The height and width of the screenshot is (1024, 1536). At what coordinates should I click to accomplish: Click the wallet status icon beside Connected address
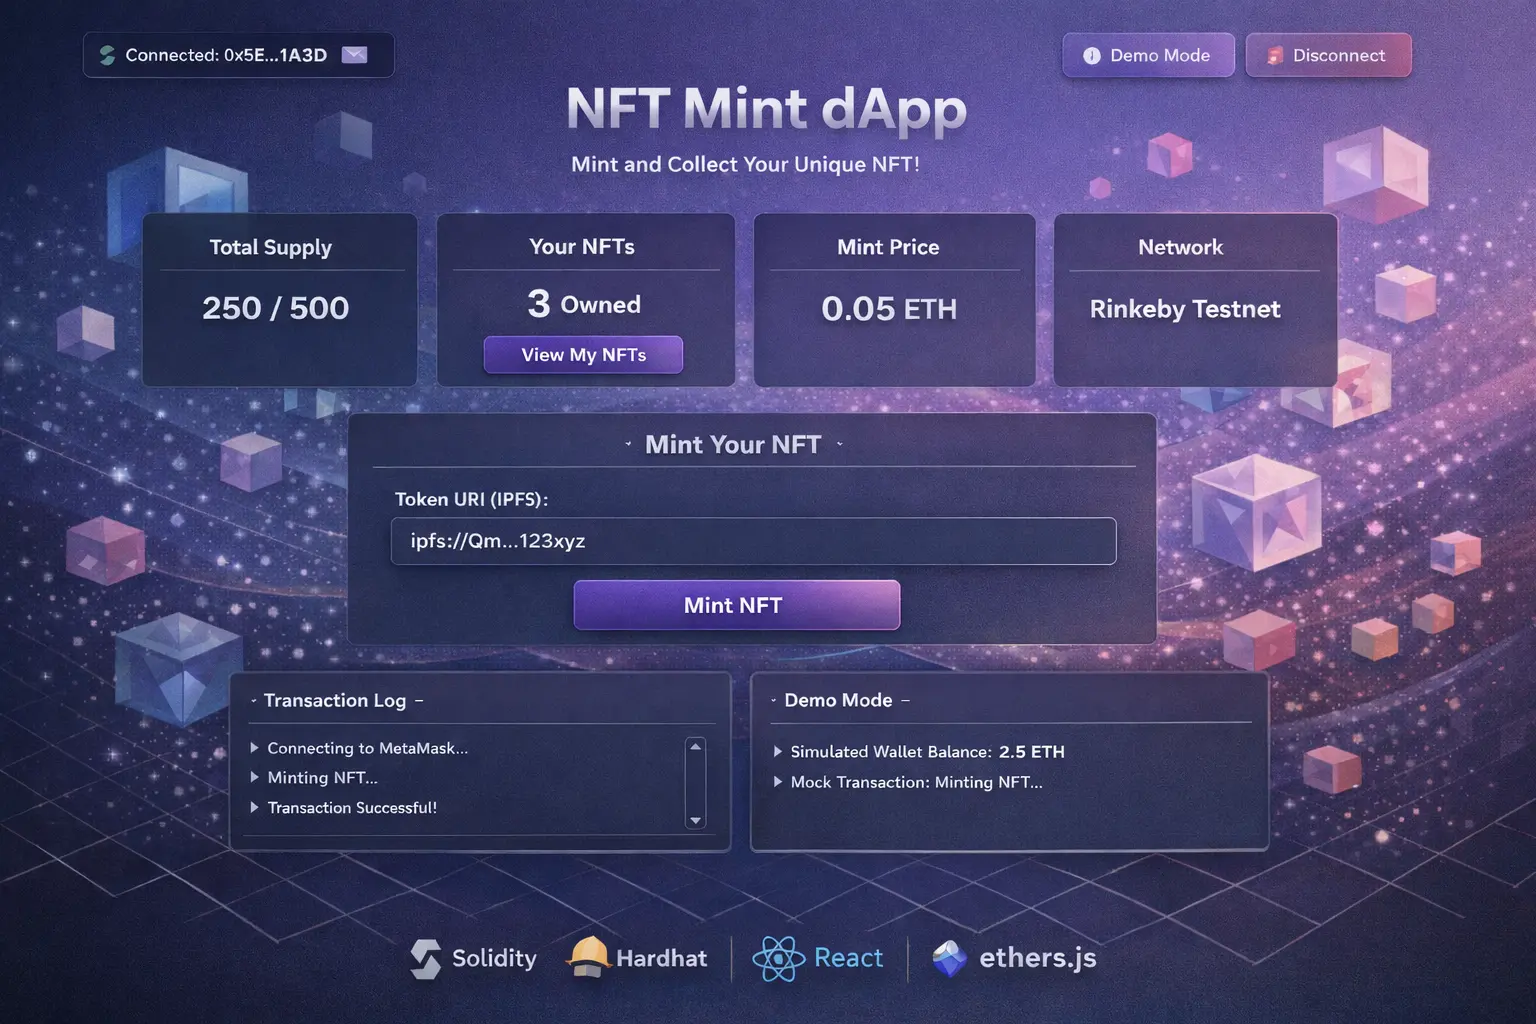point(108,55)
